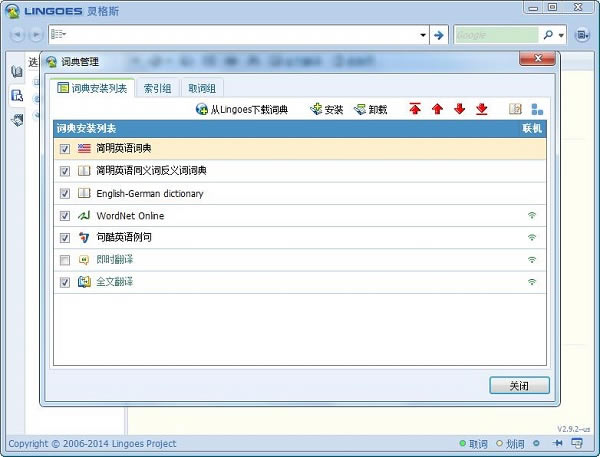Click the Lingoes parrot logo in title bar
The image size is (600, 457).
point(13,11)
